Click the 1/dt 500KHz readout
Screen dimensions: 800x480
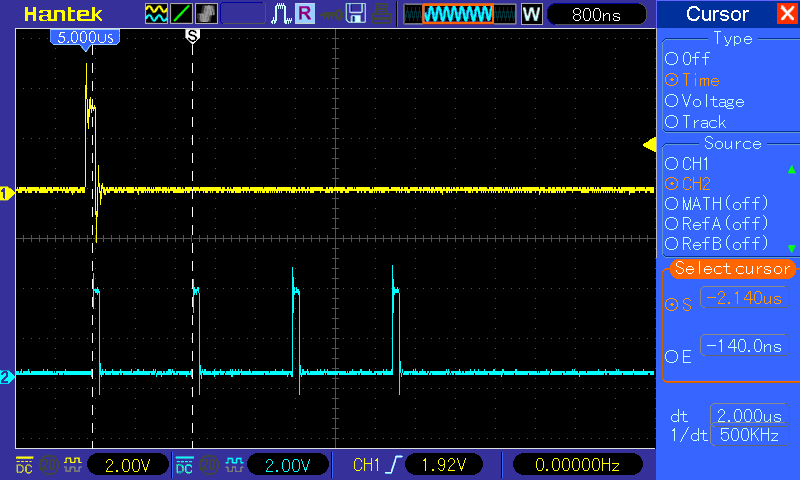point(749,435)
